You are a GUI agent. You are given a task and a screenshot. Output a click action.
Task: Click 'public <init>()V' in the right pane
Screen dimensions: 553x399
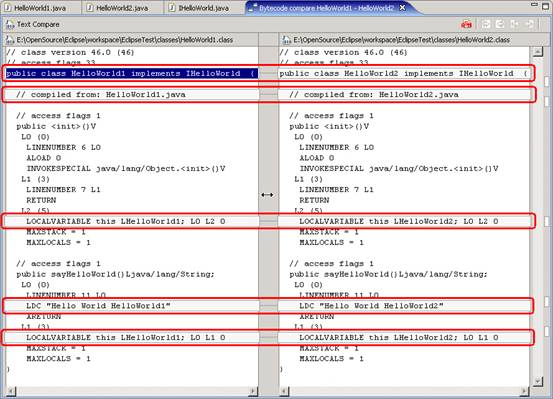pyautogui.click(x=329, y=126)
